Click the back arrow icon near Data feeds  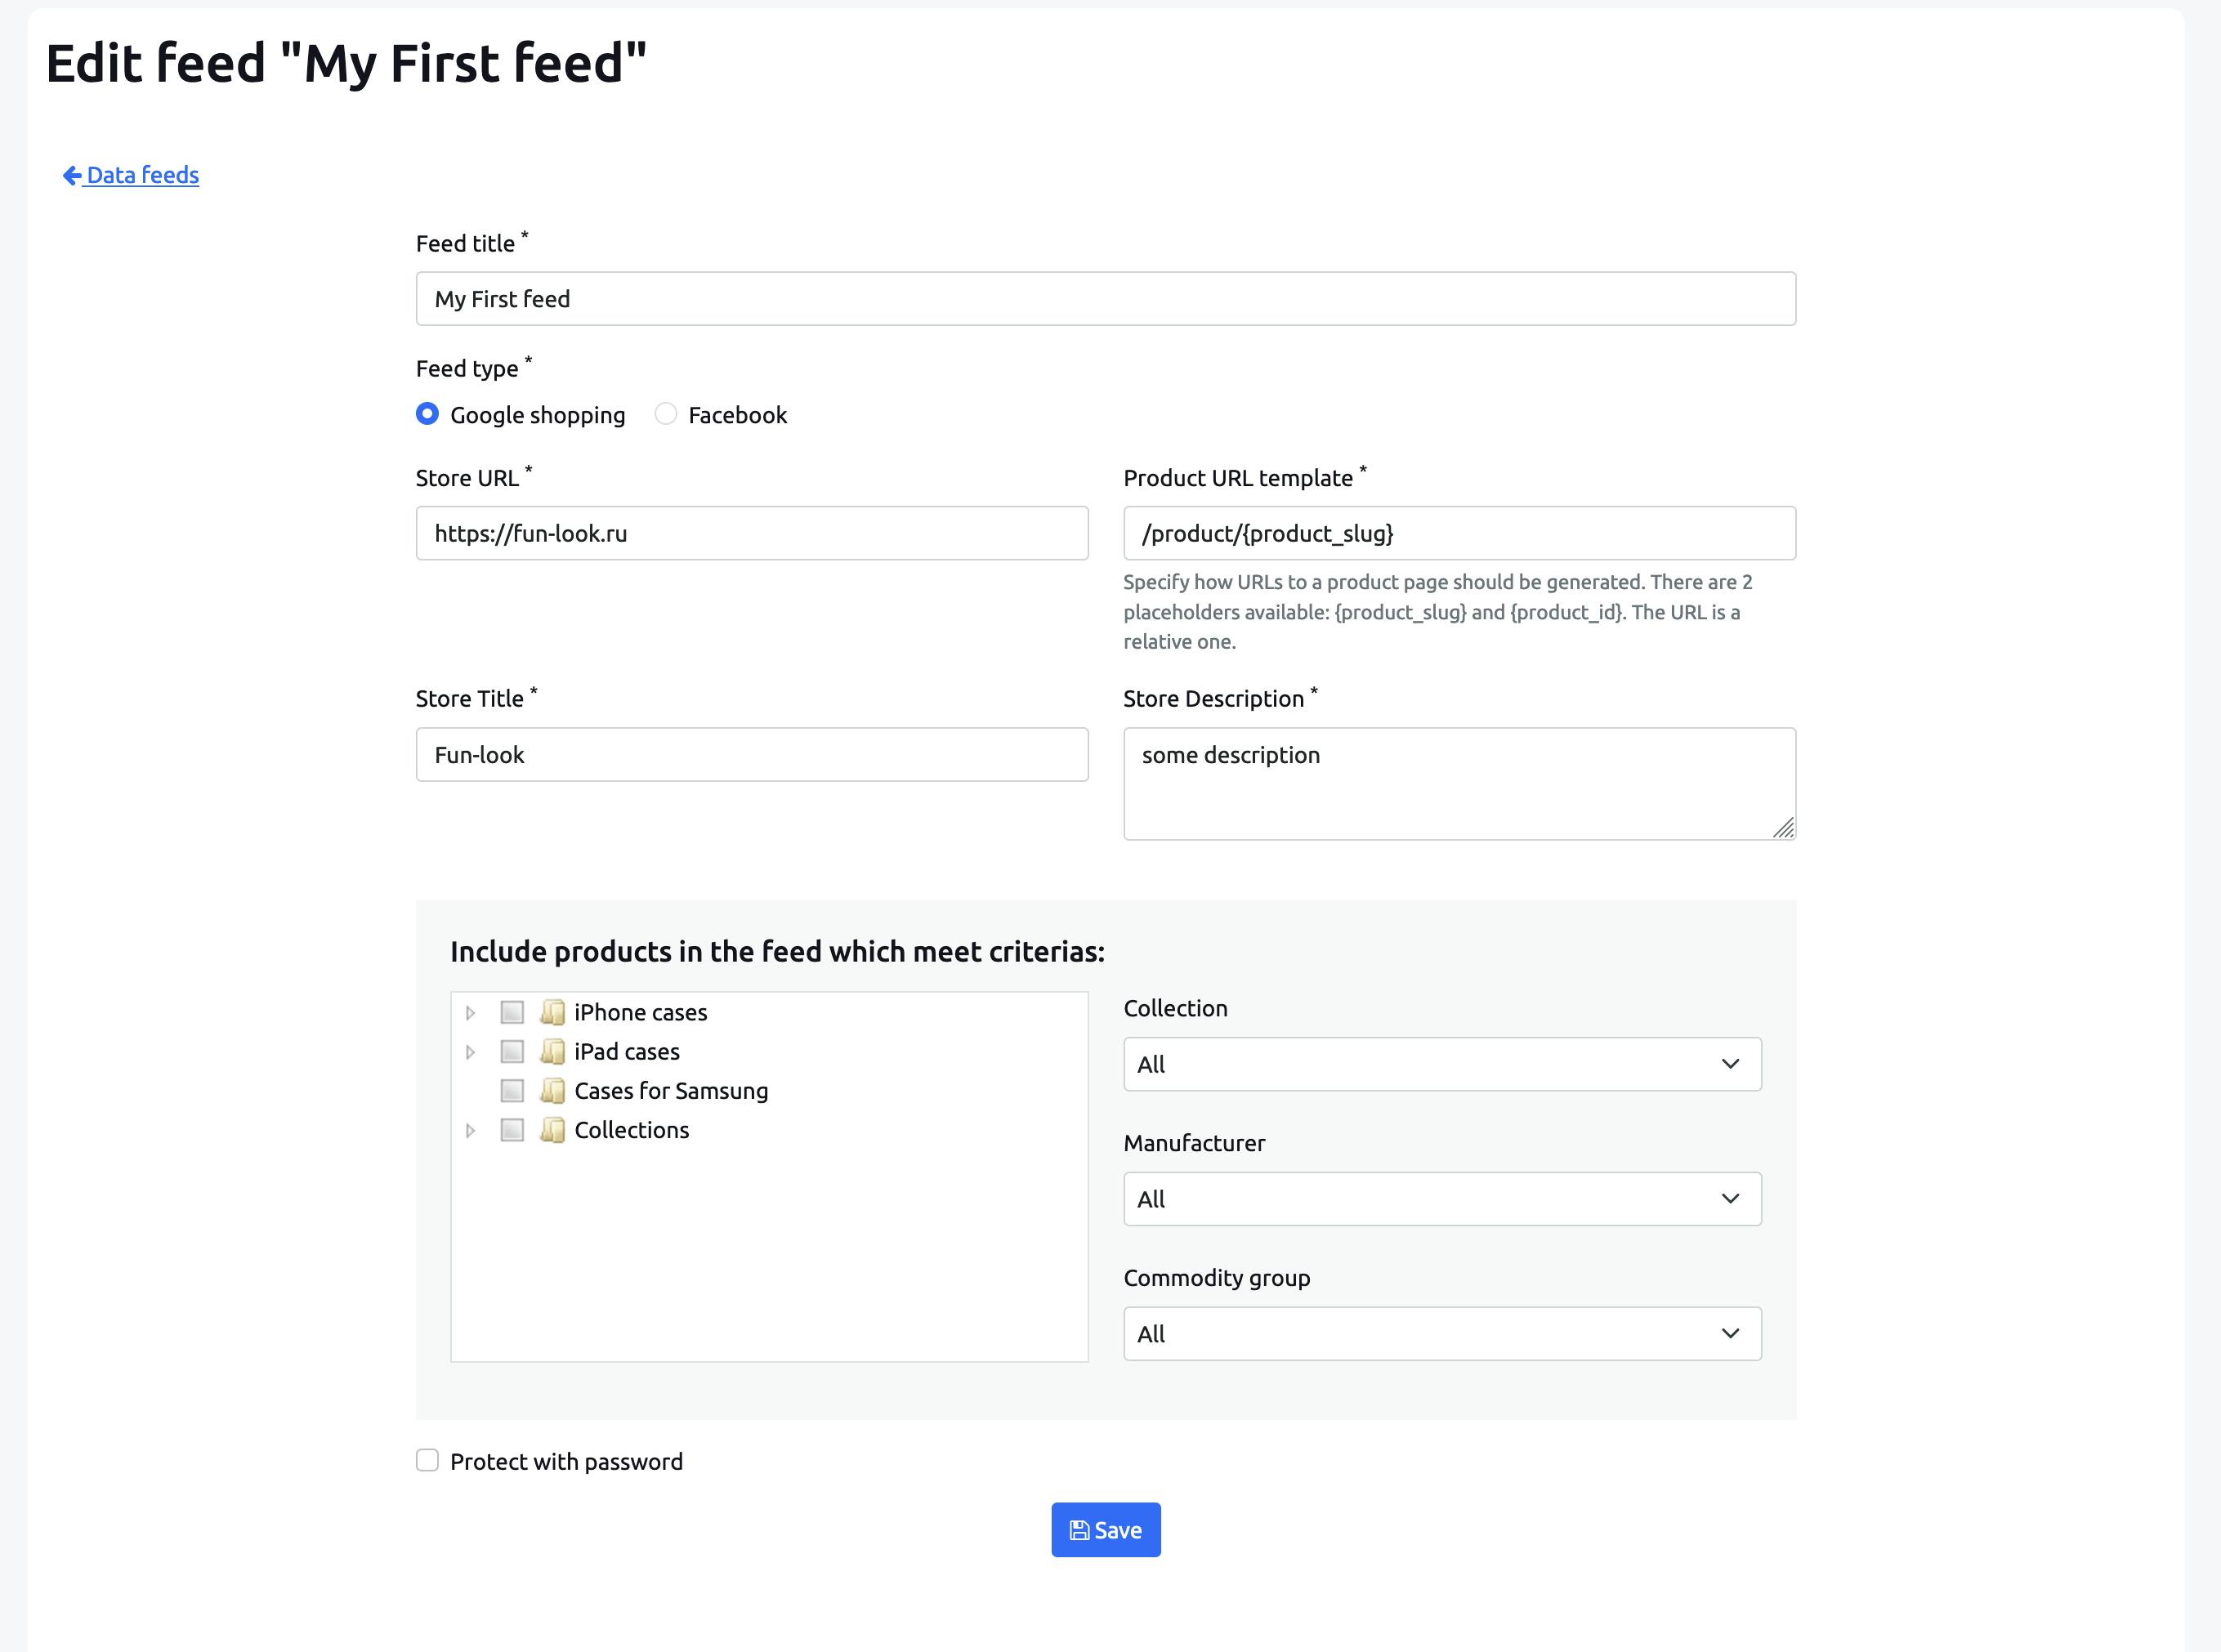(72, 176)
